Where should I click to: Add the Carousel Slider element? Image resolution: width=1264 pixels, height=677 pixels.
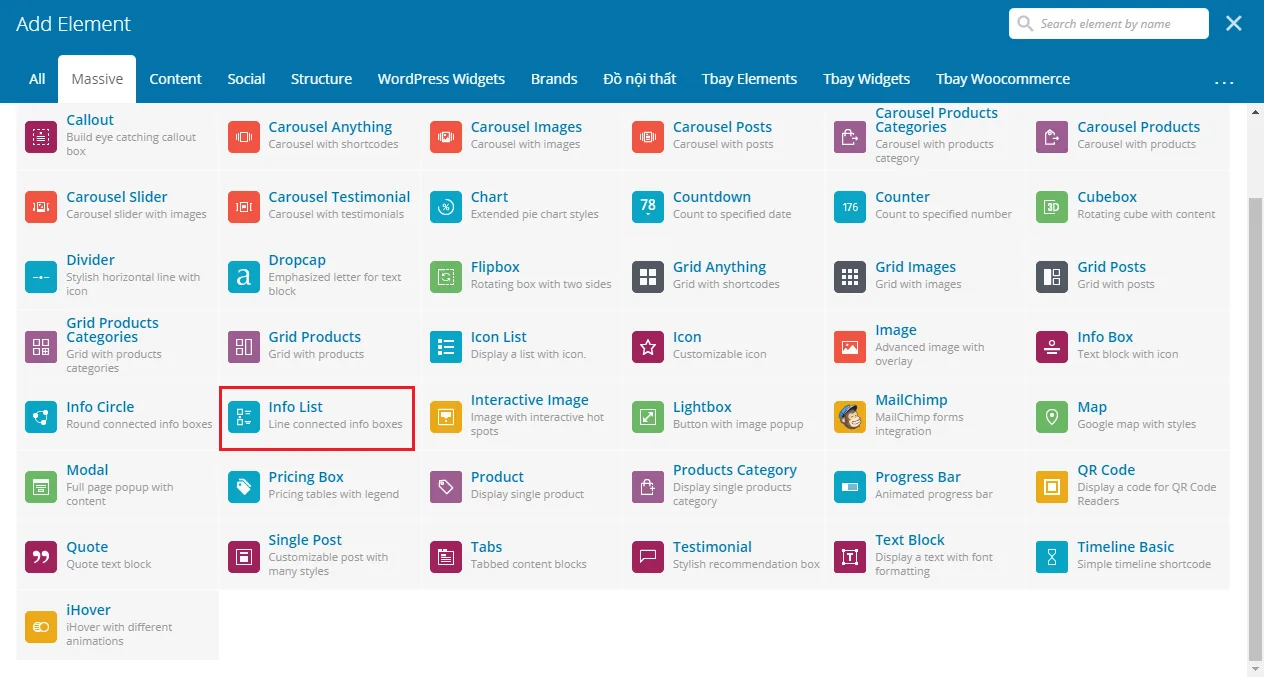[117, 207]
